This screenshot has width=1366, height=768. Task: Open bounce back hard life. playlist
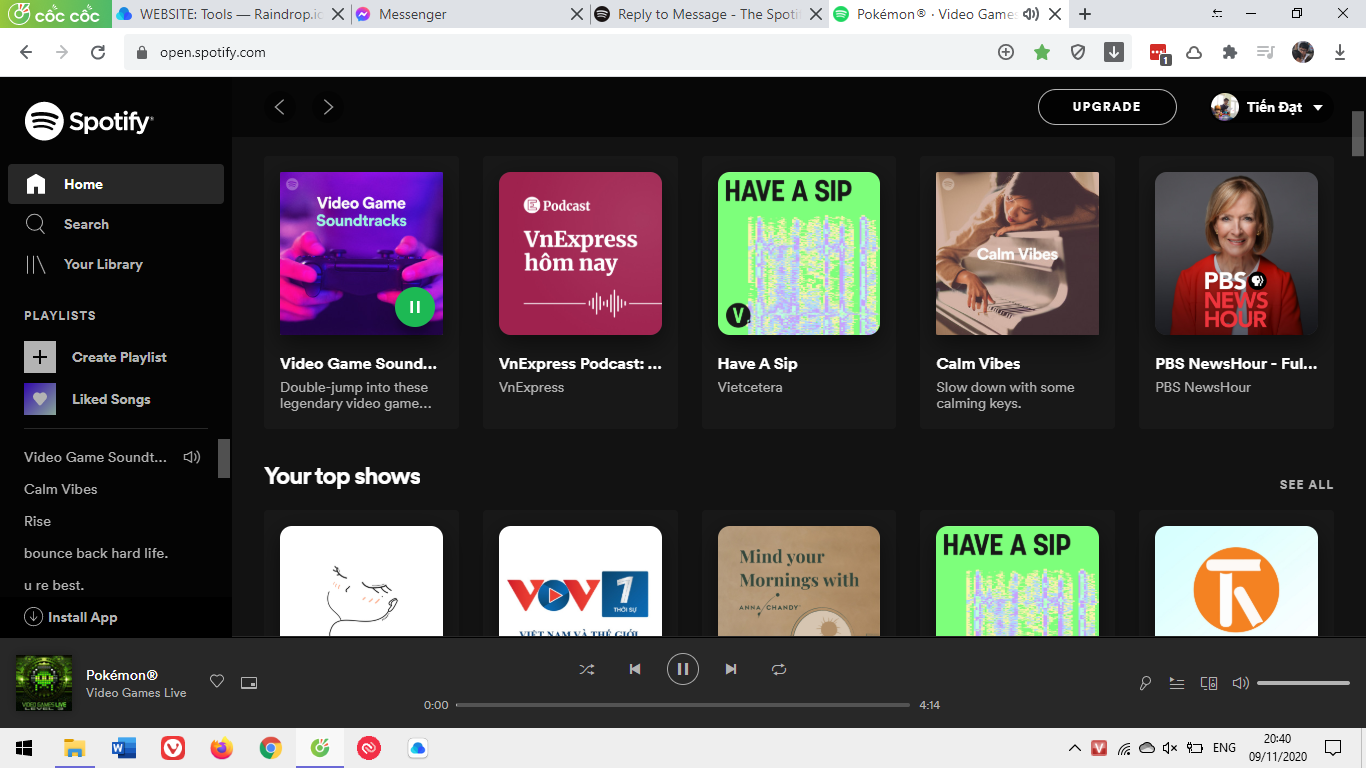(x=96, y=553)
